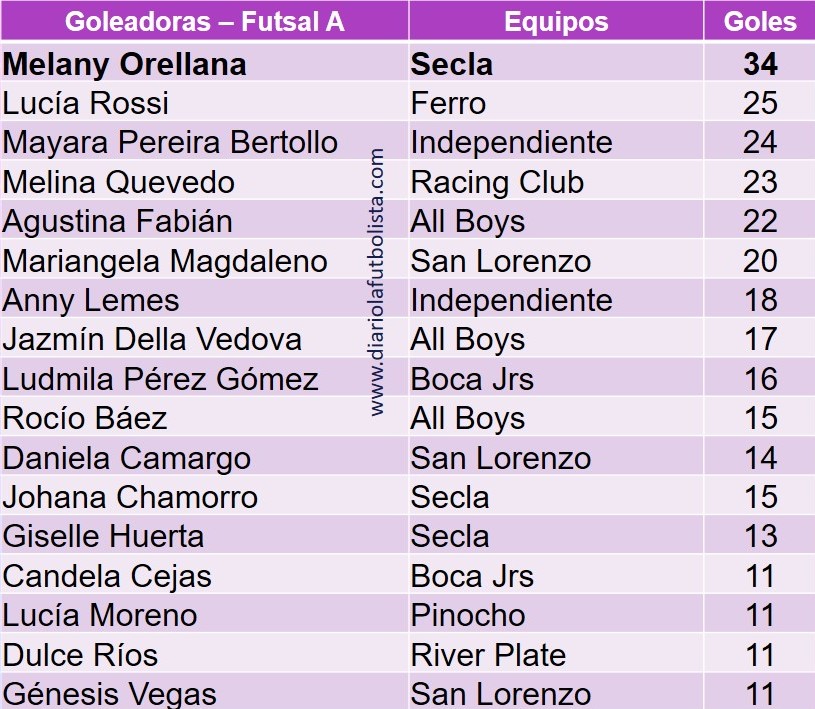Click the name Anny Lemes
Screen dimensions: 815x709
(91, 300)
